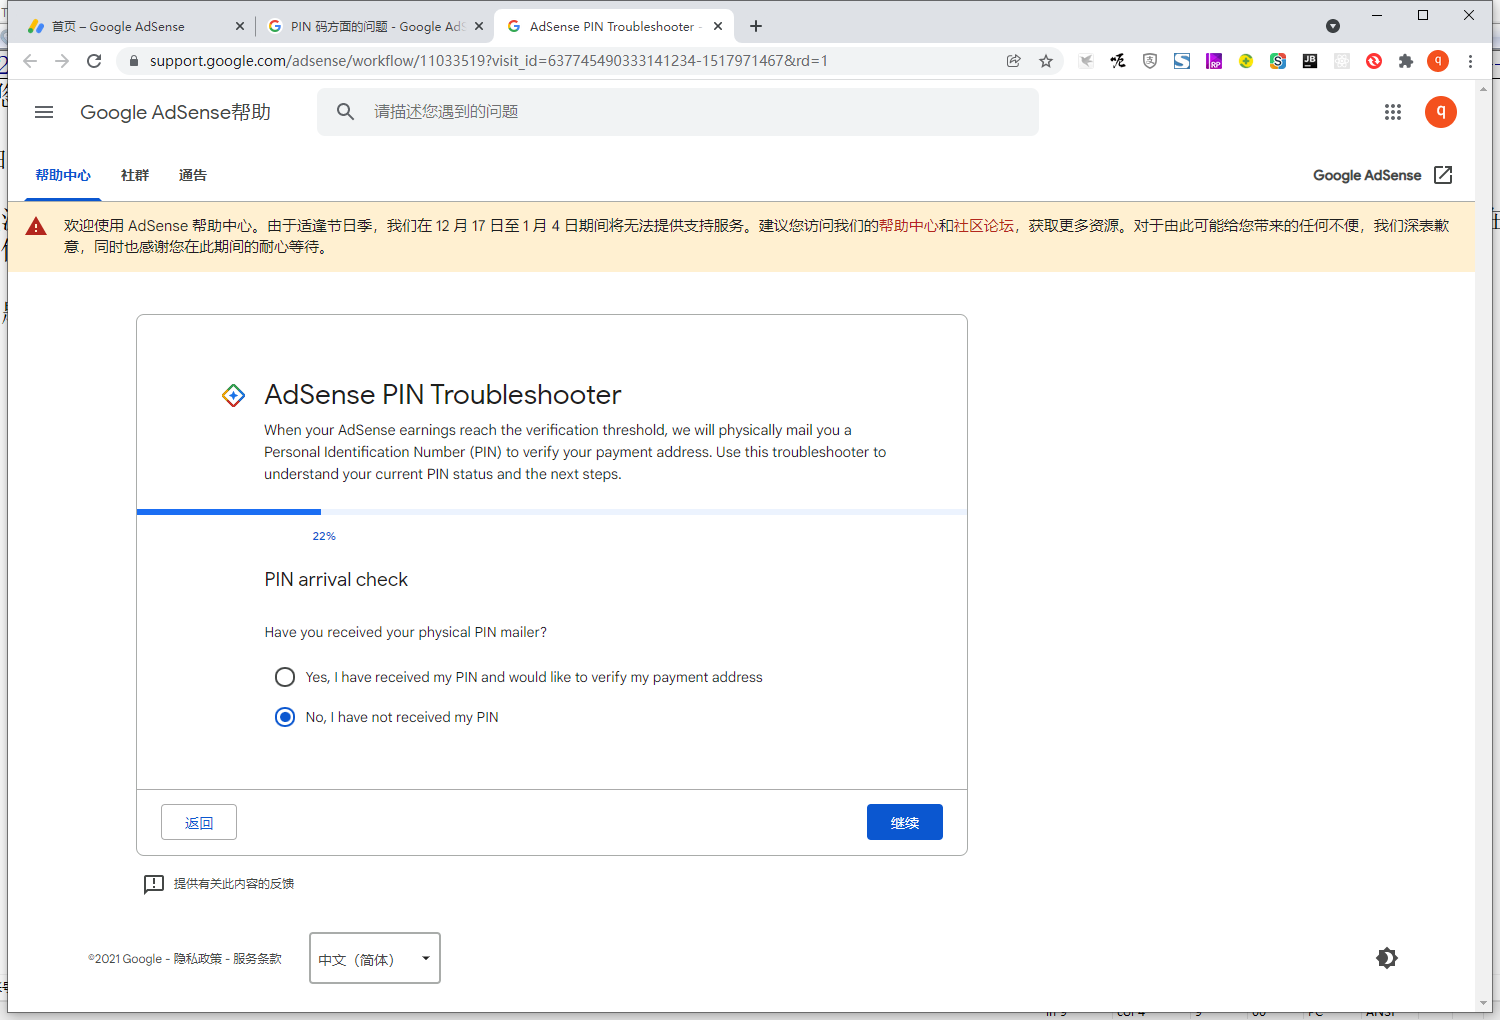Click the 继续 continue button
This screenshot has height=1020, width=1500.
pos(905,822)
